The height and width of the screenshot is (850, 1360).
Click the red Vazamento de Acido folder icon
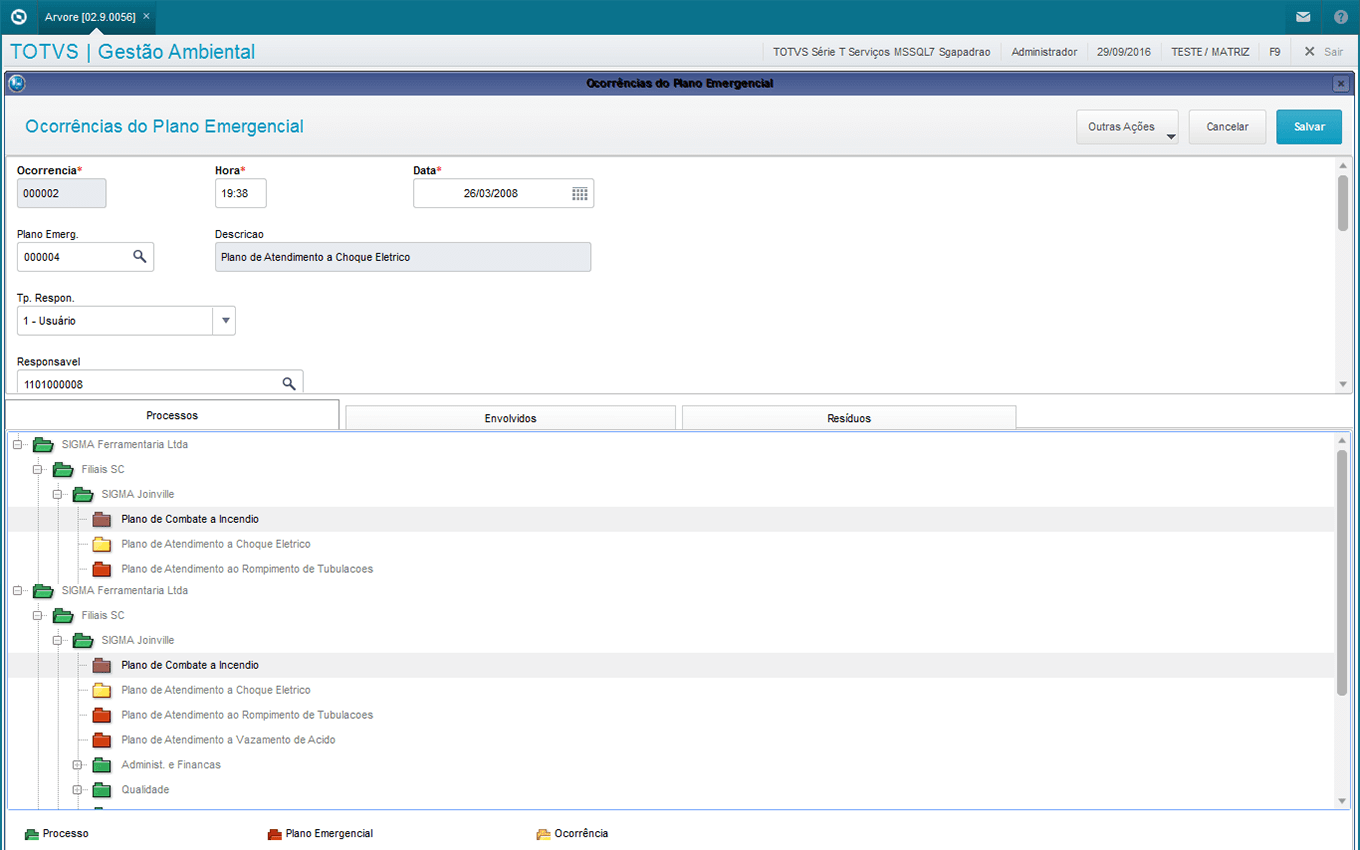coord(101,740)
